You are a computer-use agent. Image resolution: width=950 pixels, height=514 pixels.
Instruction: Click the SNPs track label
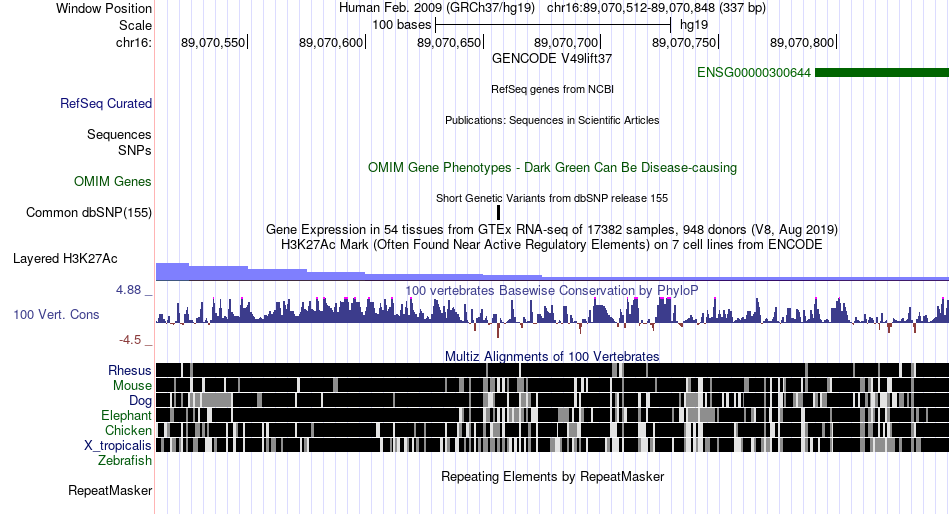point(135,150)
